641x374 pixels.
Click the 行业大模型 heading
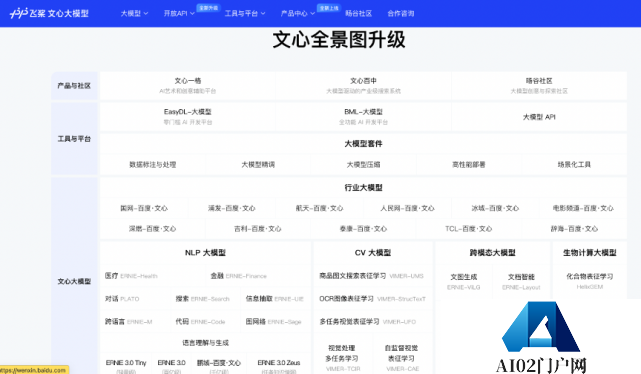click(363, 188)
